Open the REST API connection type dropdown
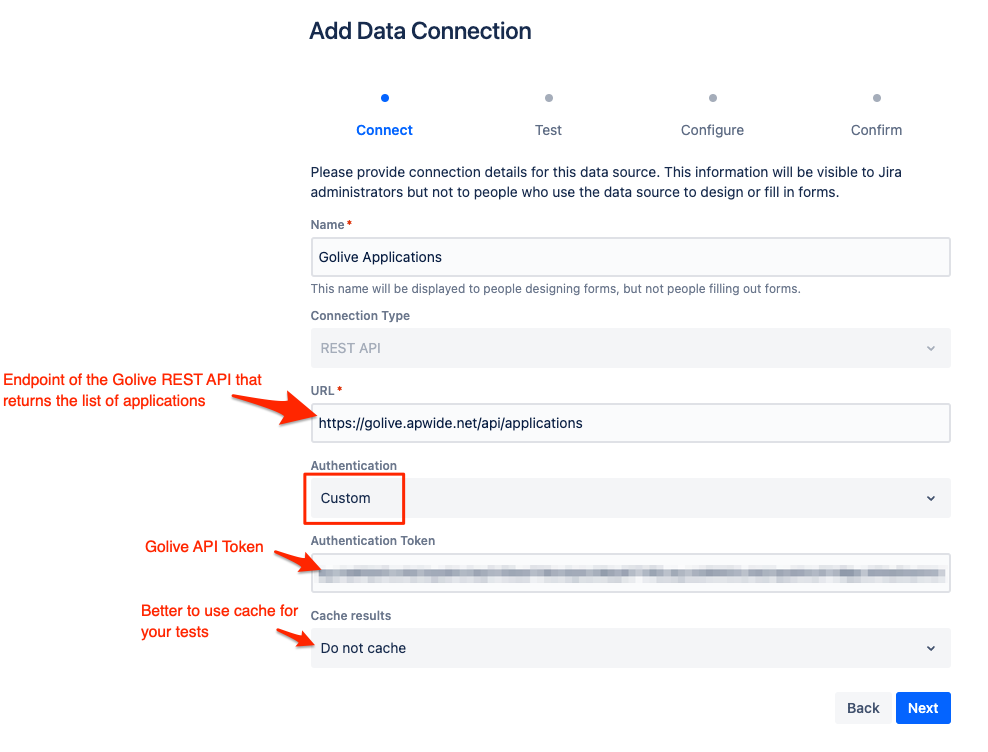 pyautogui.click(x=630, y=349)
